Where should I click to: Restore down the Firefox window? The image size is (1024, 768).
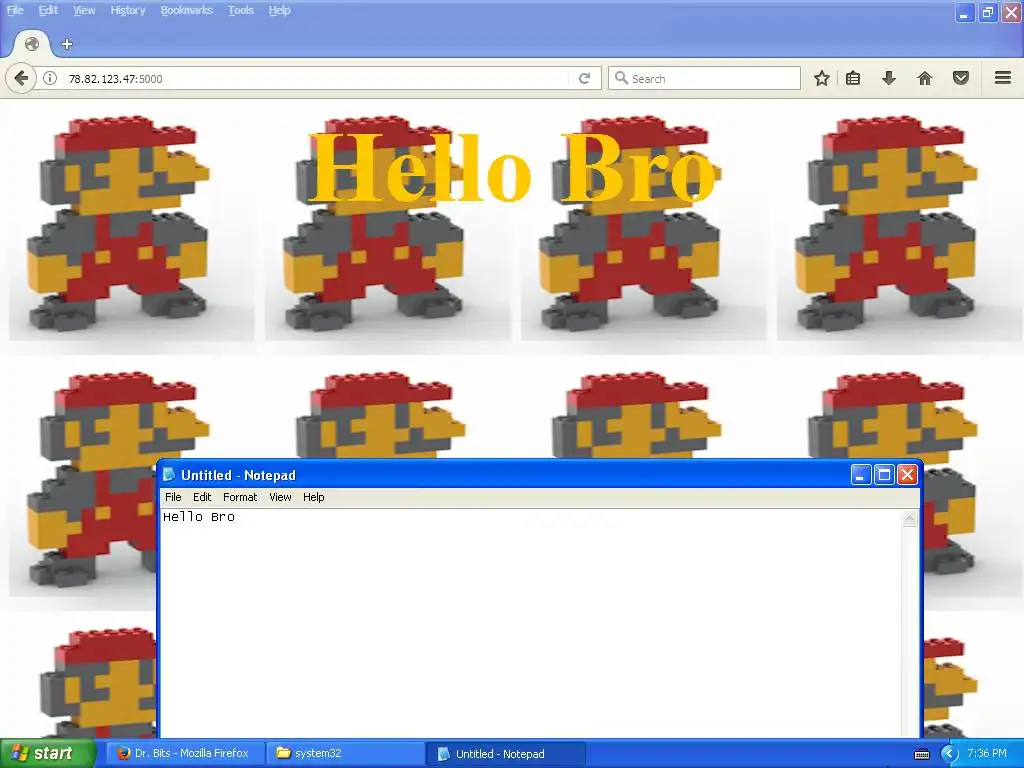pos(987,12)
